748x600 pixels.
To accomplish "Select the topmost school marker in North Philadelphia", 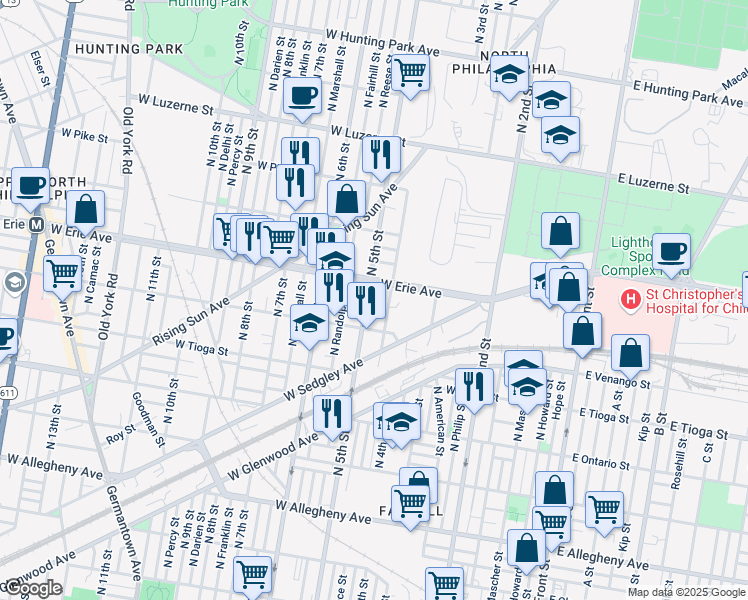I will [x=509, y=77].
